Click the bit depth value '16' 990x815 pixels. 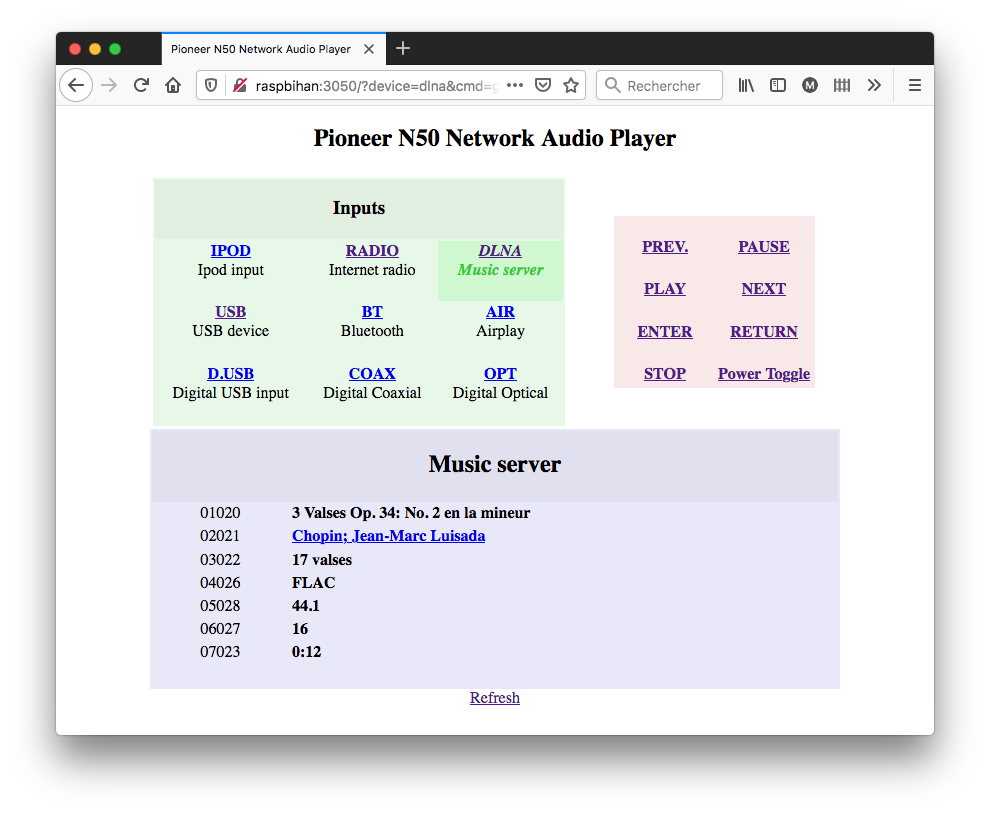(300, 629)
